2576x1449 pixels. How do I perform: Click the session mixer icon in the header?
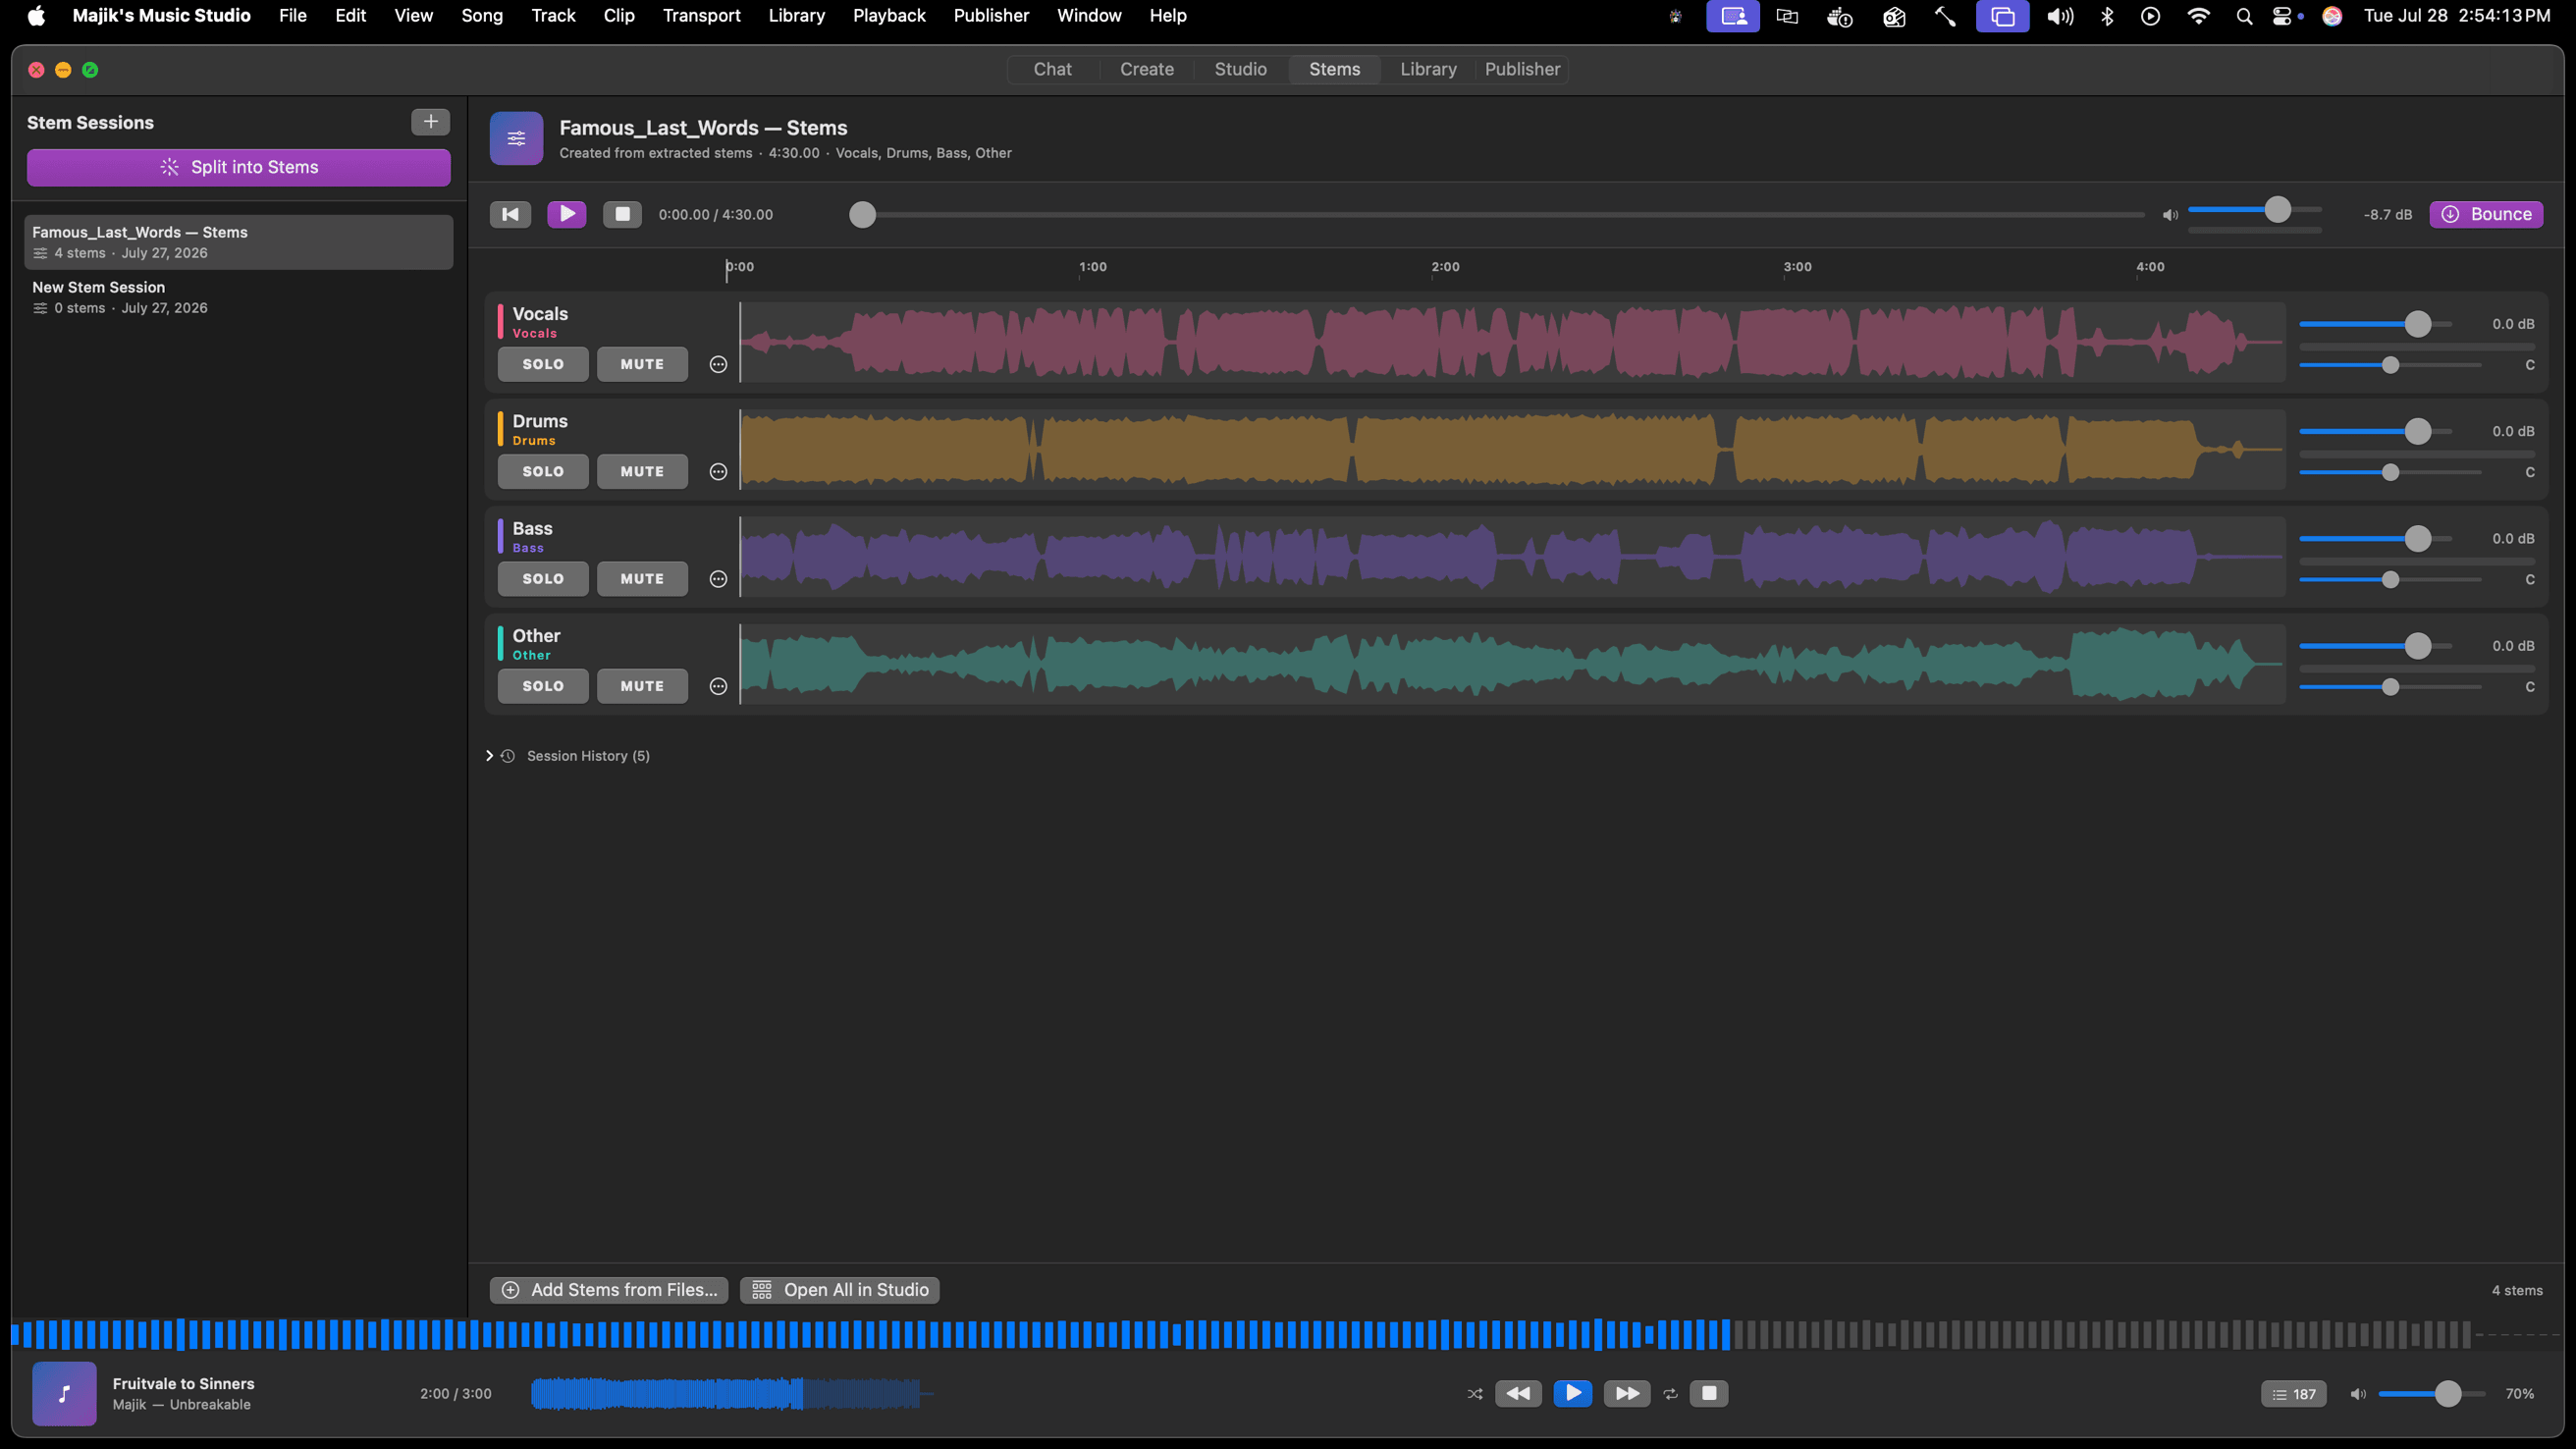516,138
